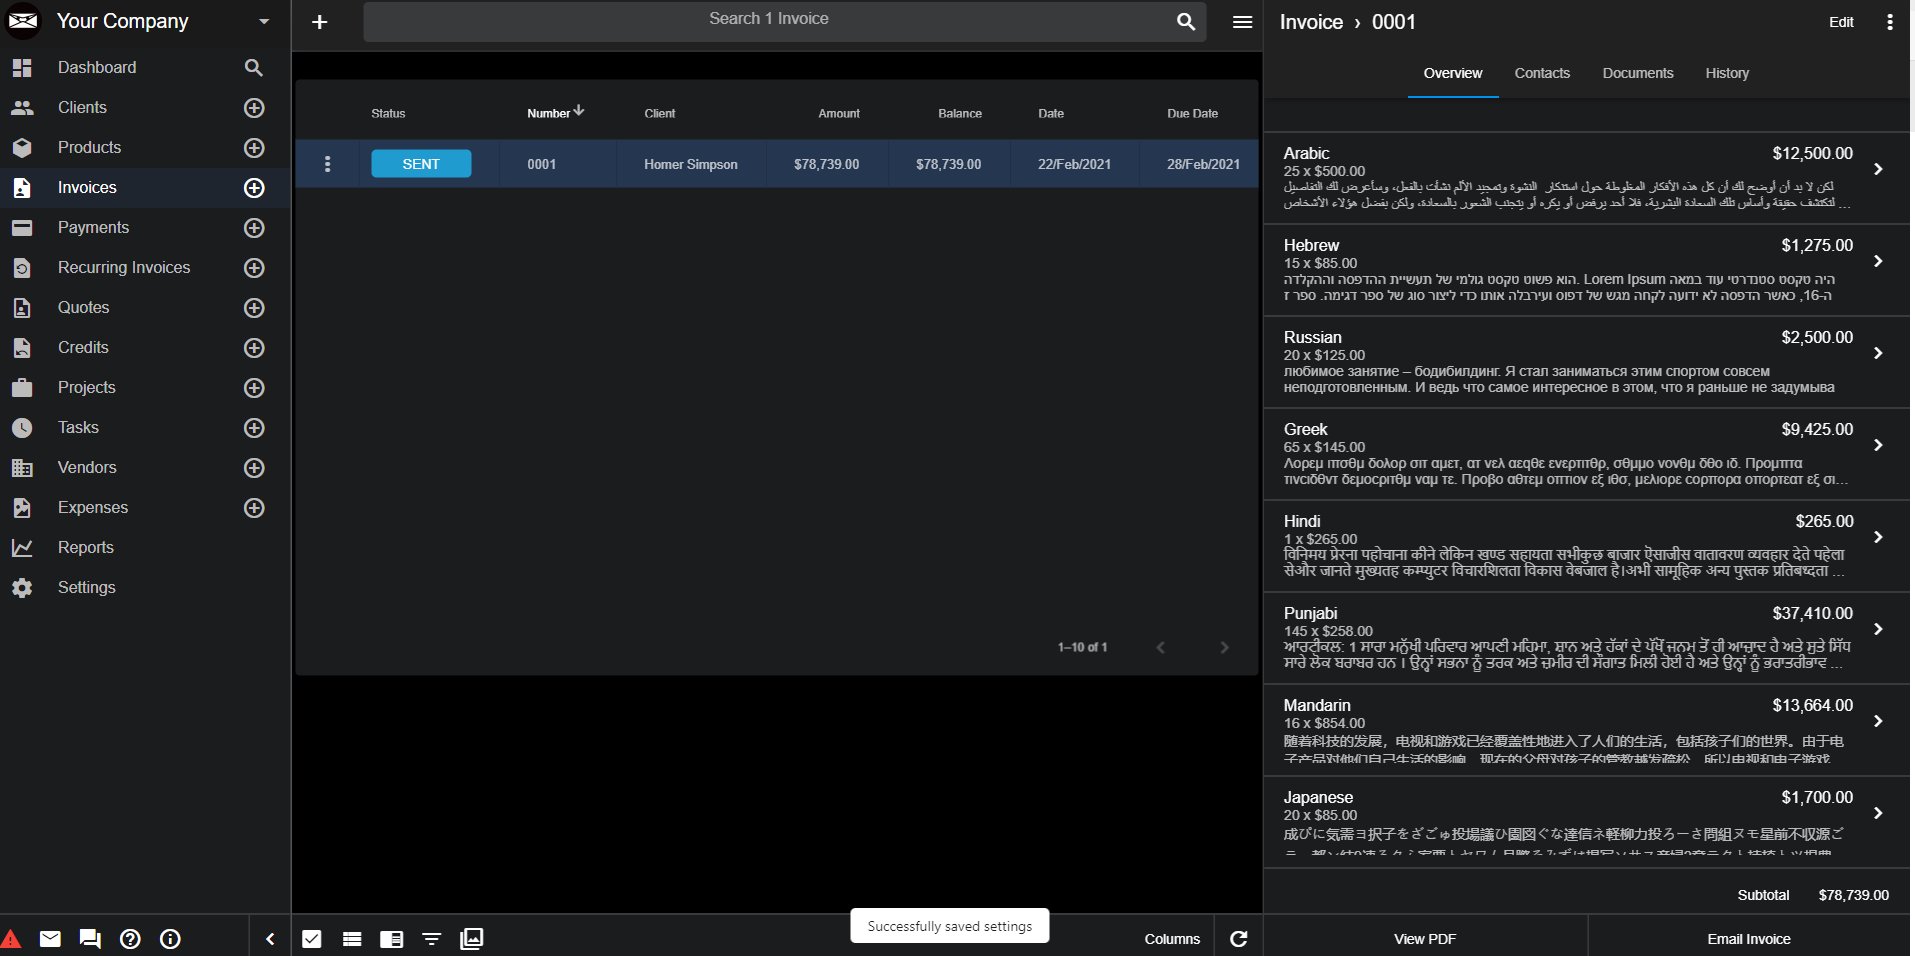
Task: Expand the Arabic line item details
Action: 1877,170
